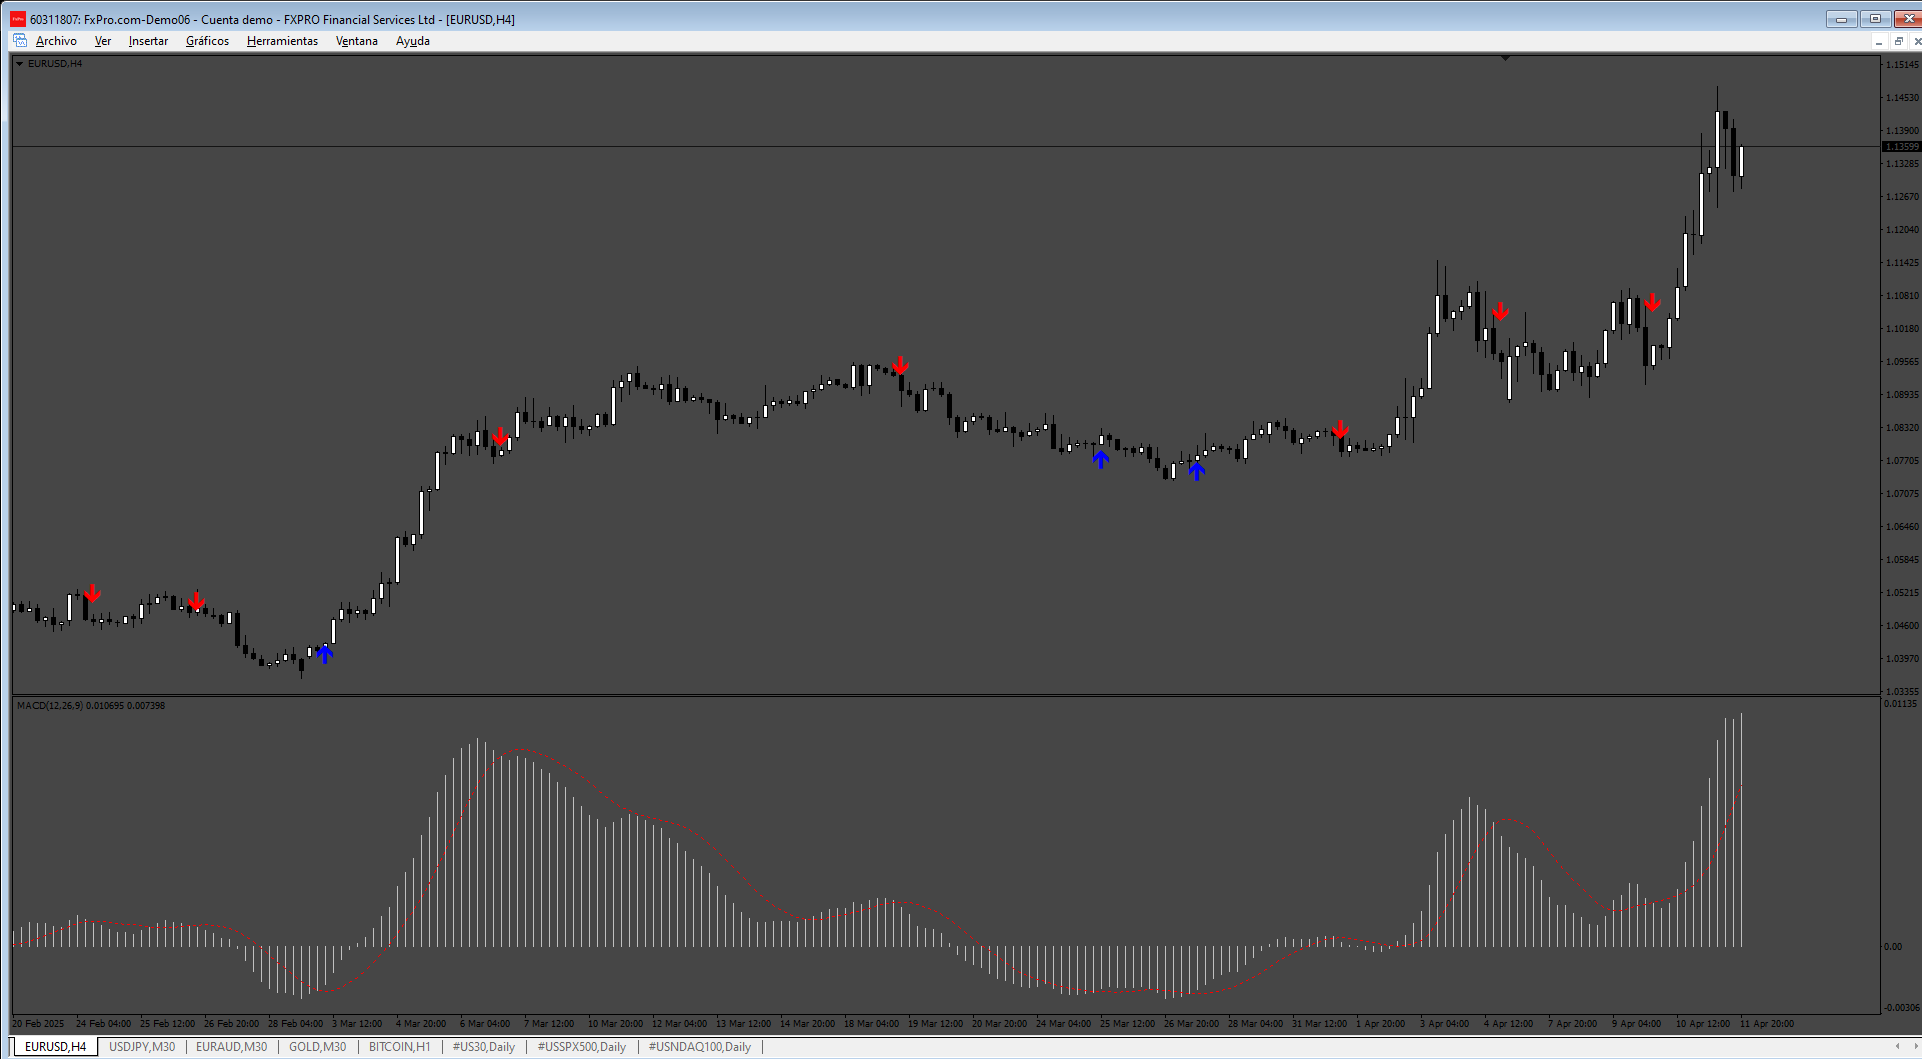Switch to the #US30,Daily chart tab
Viewport: 1922px width, 1059px height.
pos(484,1047)
